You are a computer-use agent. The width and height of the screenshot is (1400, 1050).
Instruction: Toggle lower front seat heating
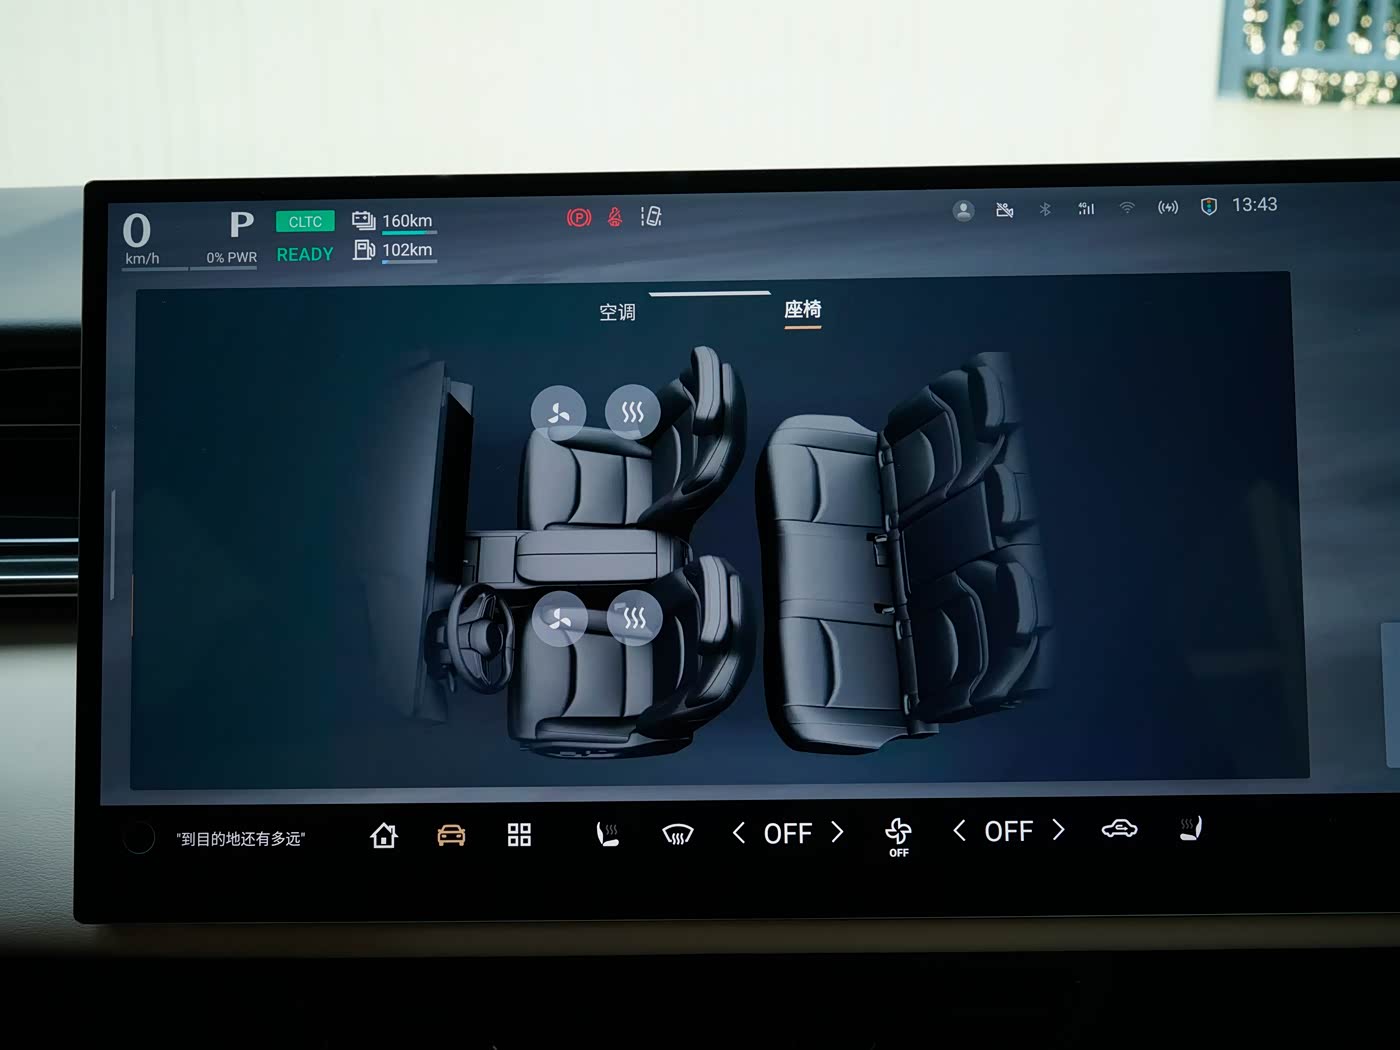click(634, 619)
